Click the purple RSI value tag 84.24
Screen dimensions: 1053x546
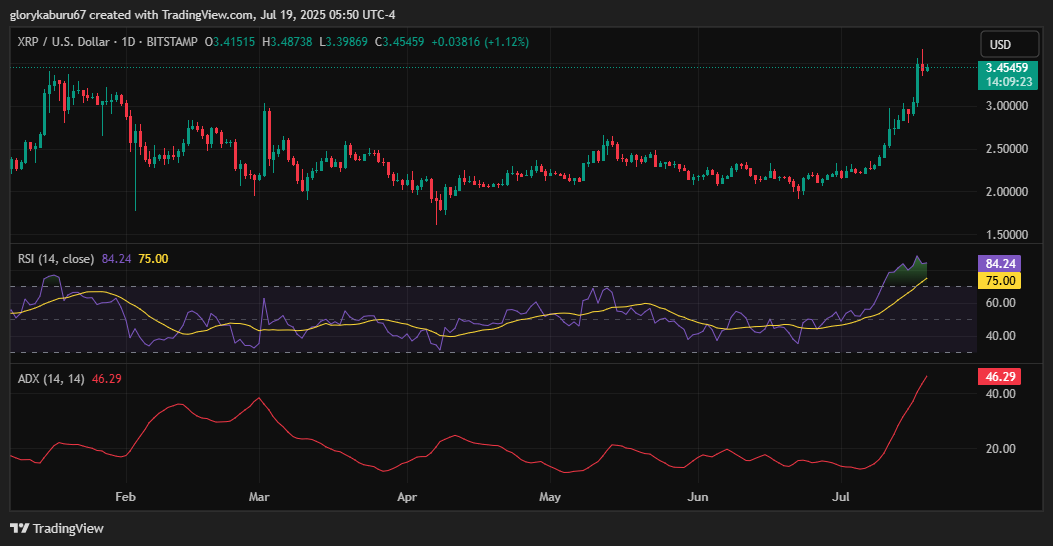coord(1000,264)
